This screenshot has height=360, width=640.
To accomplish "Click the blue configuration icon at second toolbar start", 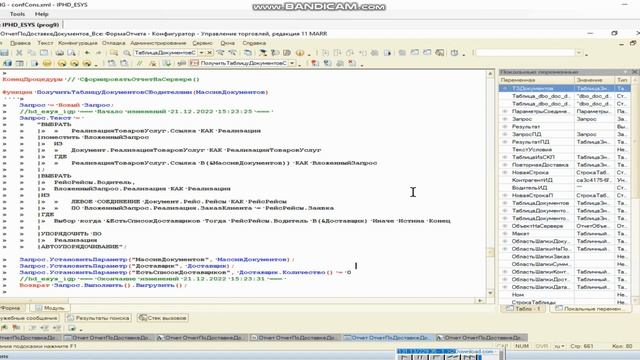I will pos(7,63).
